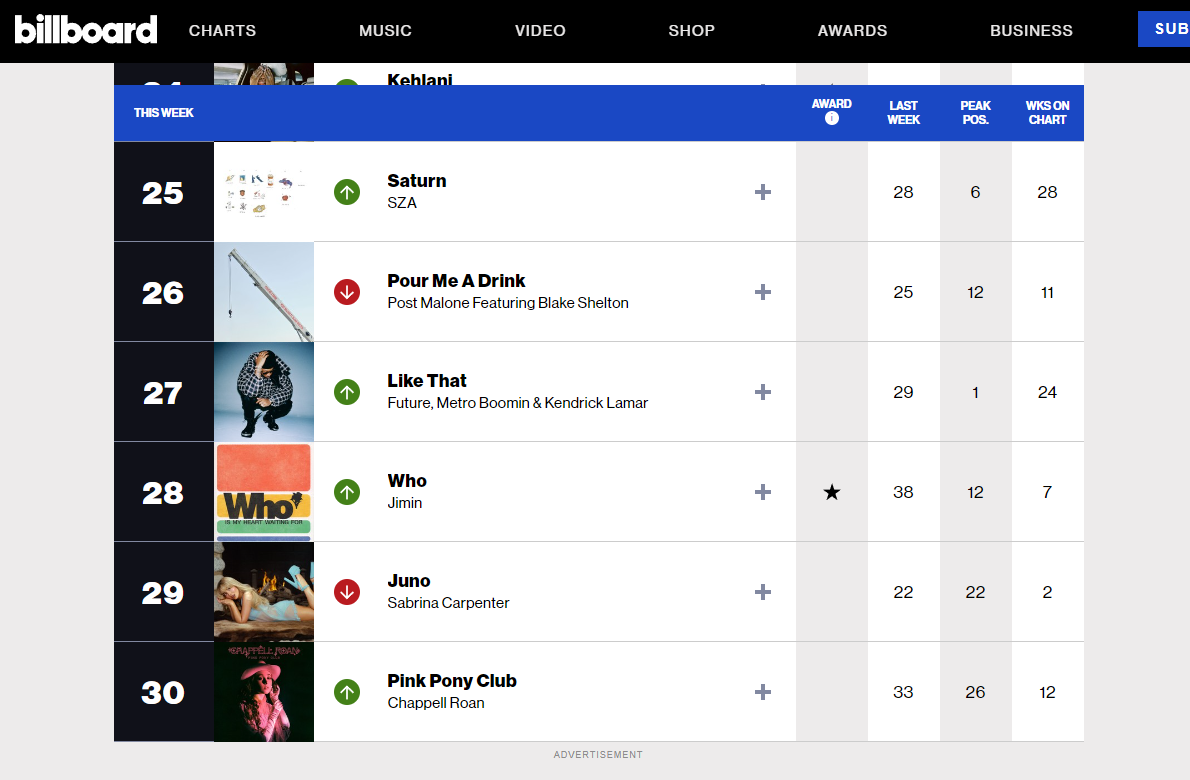Click peak position 6 for Saturn

(x=975, y=192)
